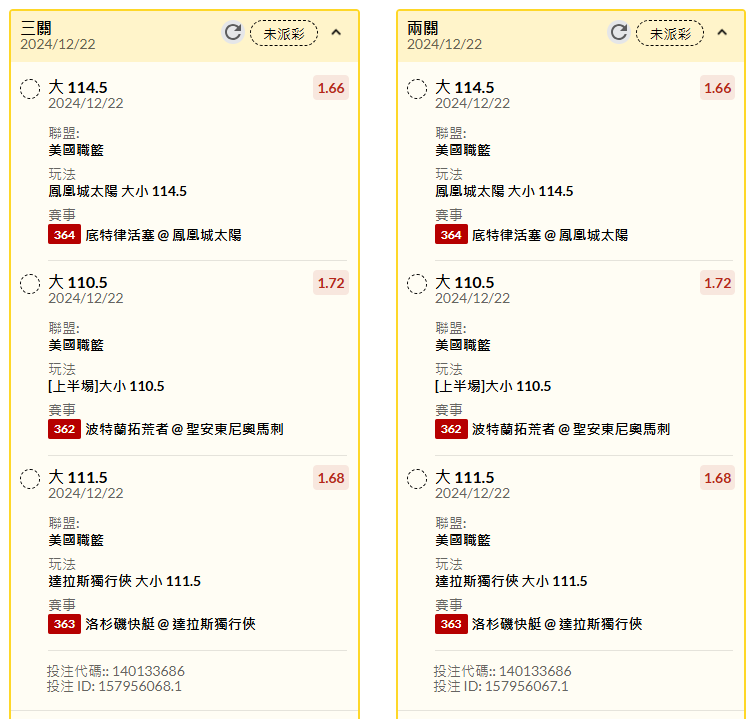Click 達拉斯獨行俠 大小 111.5 in 兩關
This screenshot has width=748, height=719.
[x=511, y=581]
